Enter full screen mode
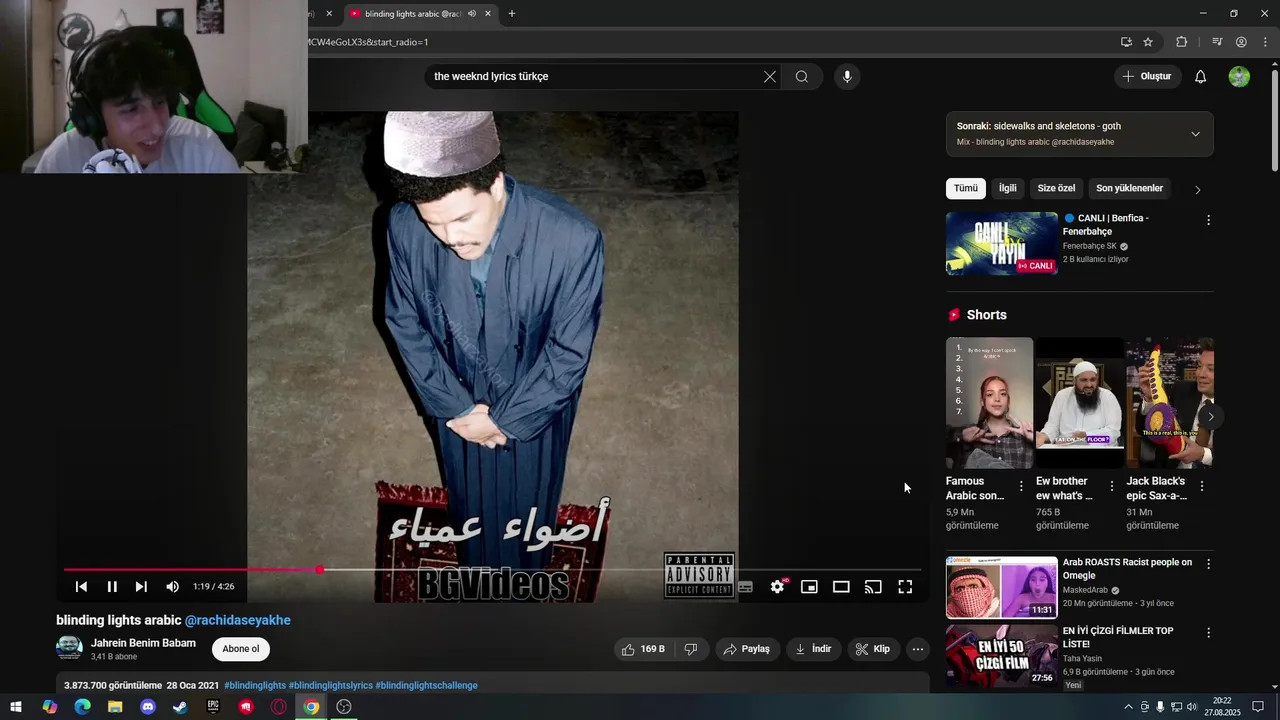This screenshot has width=1280, height=720. (x=905, y=587)
